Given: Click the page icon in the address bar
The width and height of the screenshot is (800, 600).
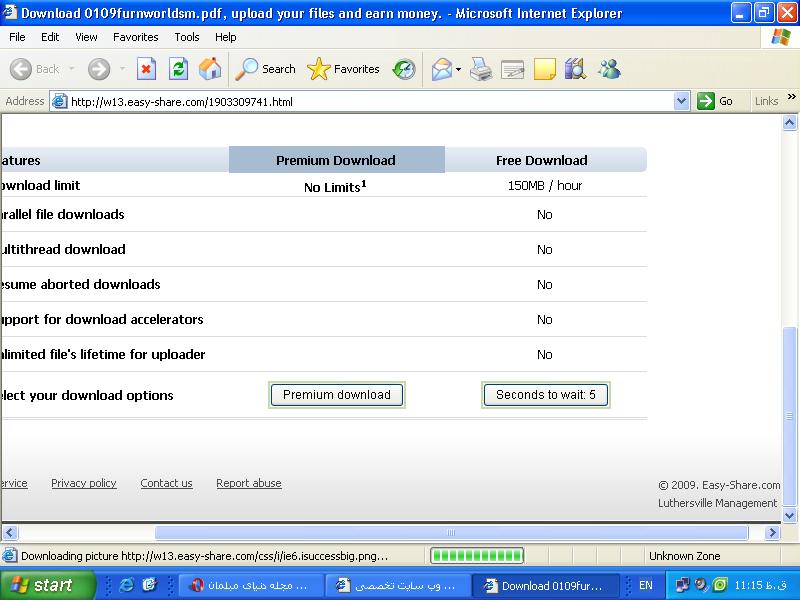Looking at the screenshot, I should (x=60, y=101).
